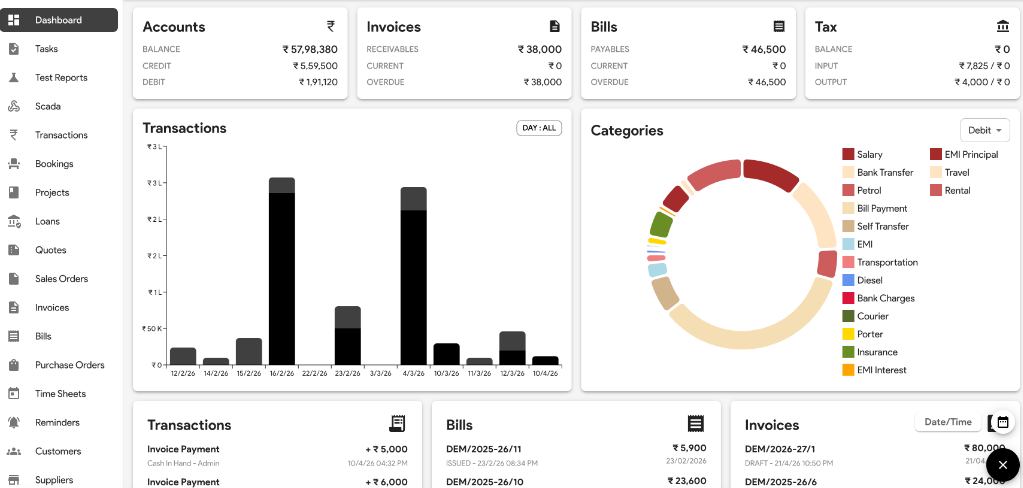The height and width of the screenshot is (488, 1023).
Task: Toggle EMI Interest orange legend swatch
Action: [848, 370]
